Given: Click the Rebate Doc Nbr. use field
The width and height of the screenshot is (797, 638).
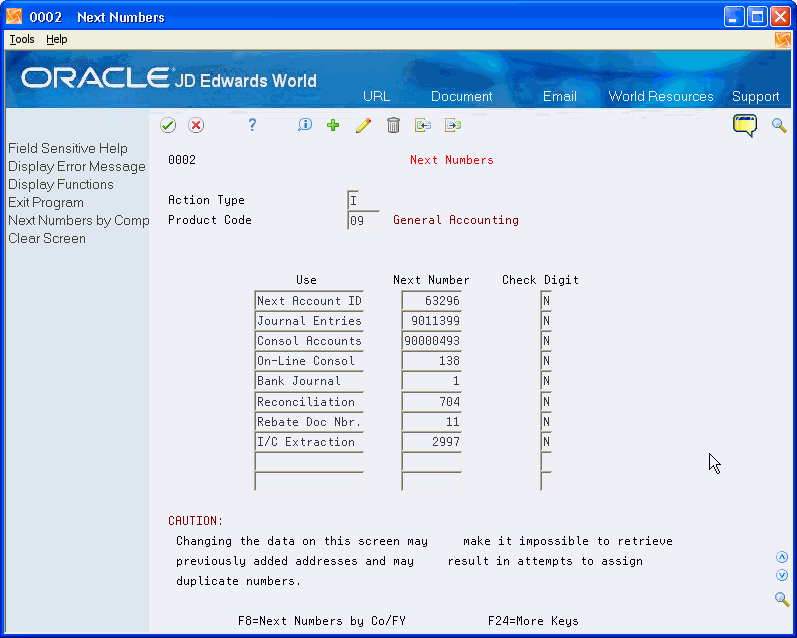Looking at the screenshot, I should tap(309, 421).
